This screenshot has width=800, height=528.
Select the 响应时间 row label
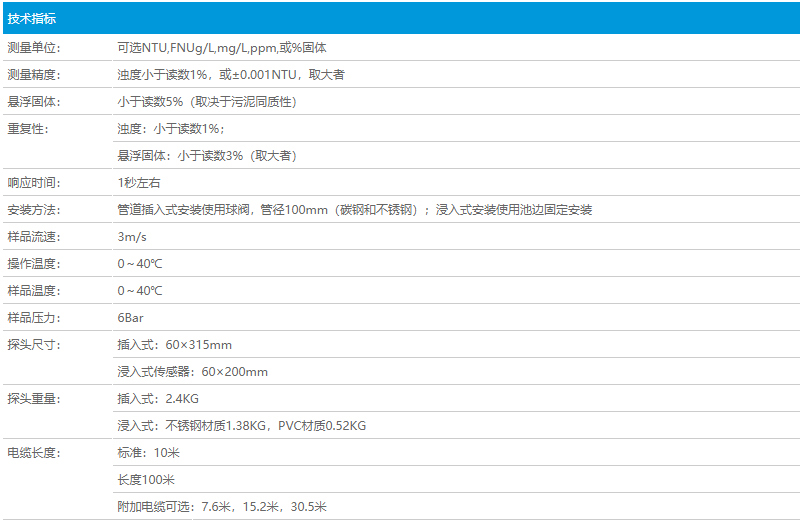coord(34,183)
